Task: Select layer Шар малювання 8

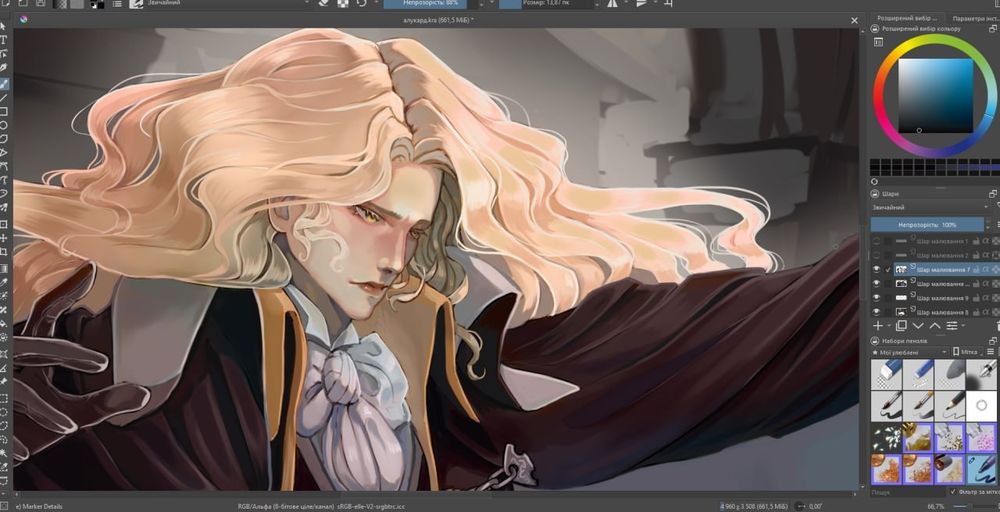Action: [942, 312]
